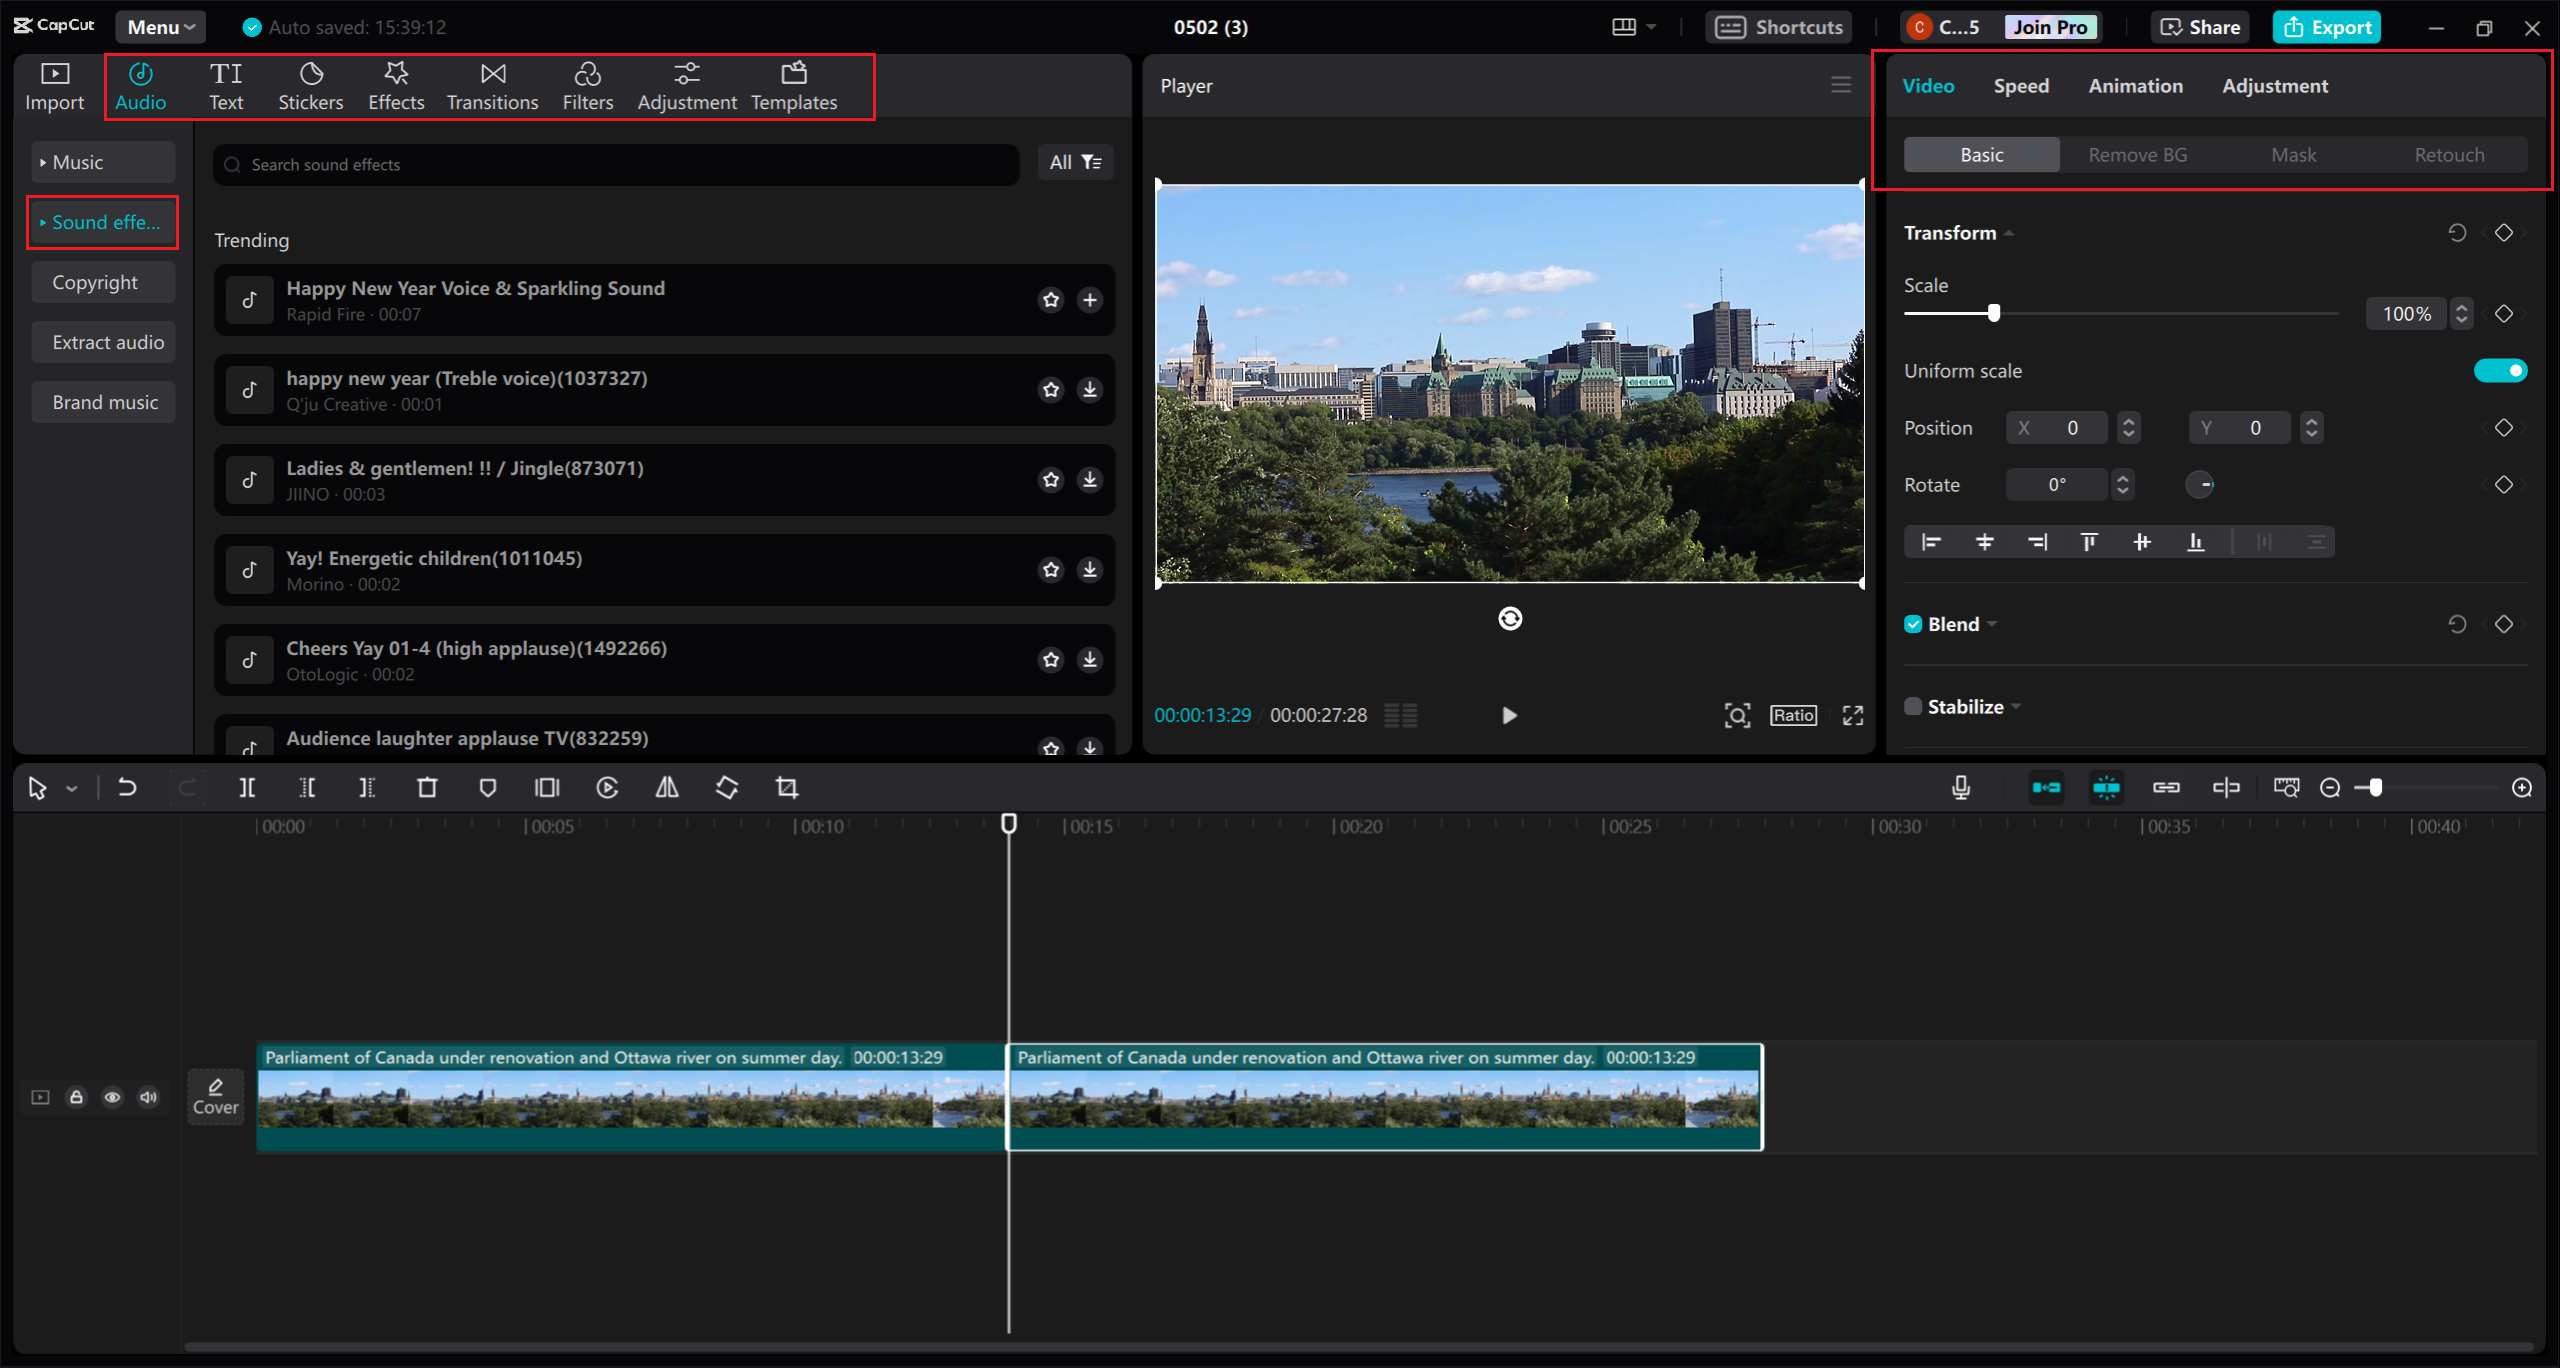Expand the Menu dropdown

tap(159, 26)
